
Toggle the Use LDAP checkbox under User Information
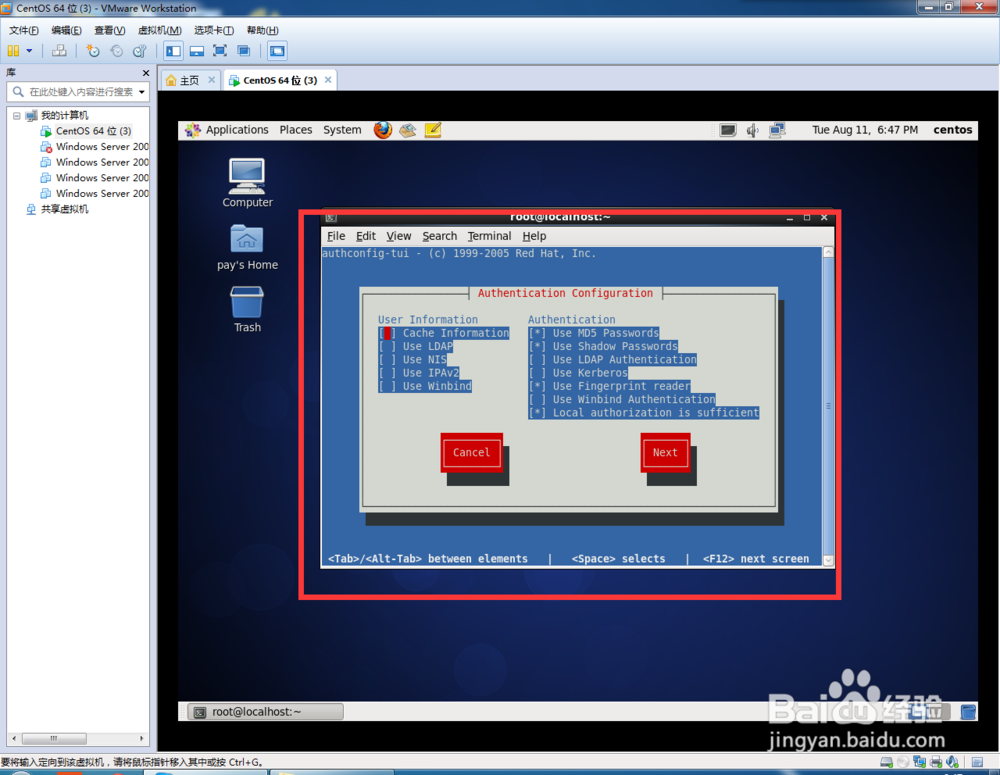[x=387, y=346]
